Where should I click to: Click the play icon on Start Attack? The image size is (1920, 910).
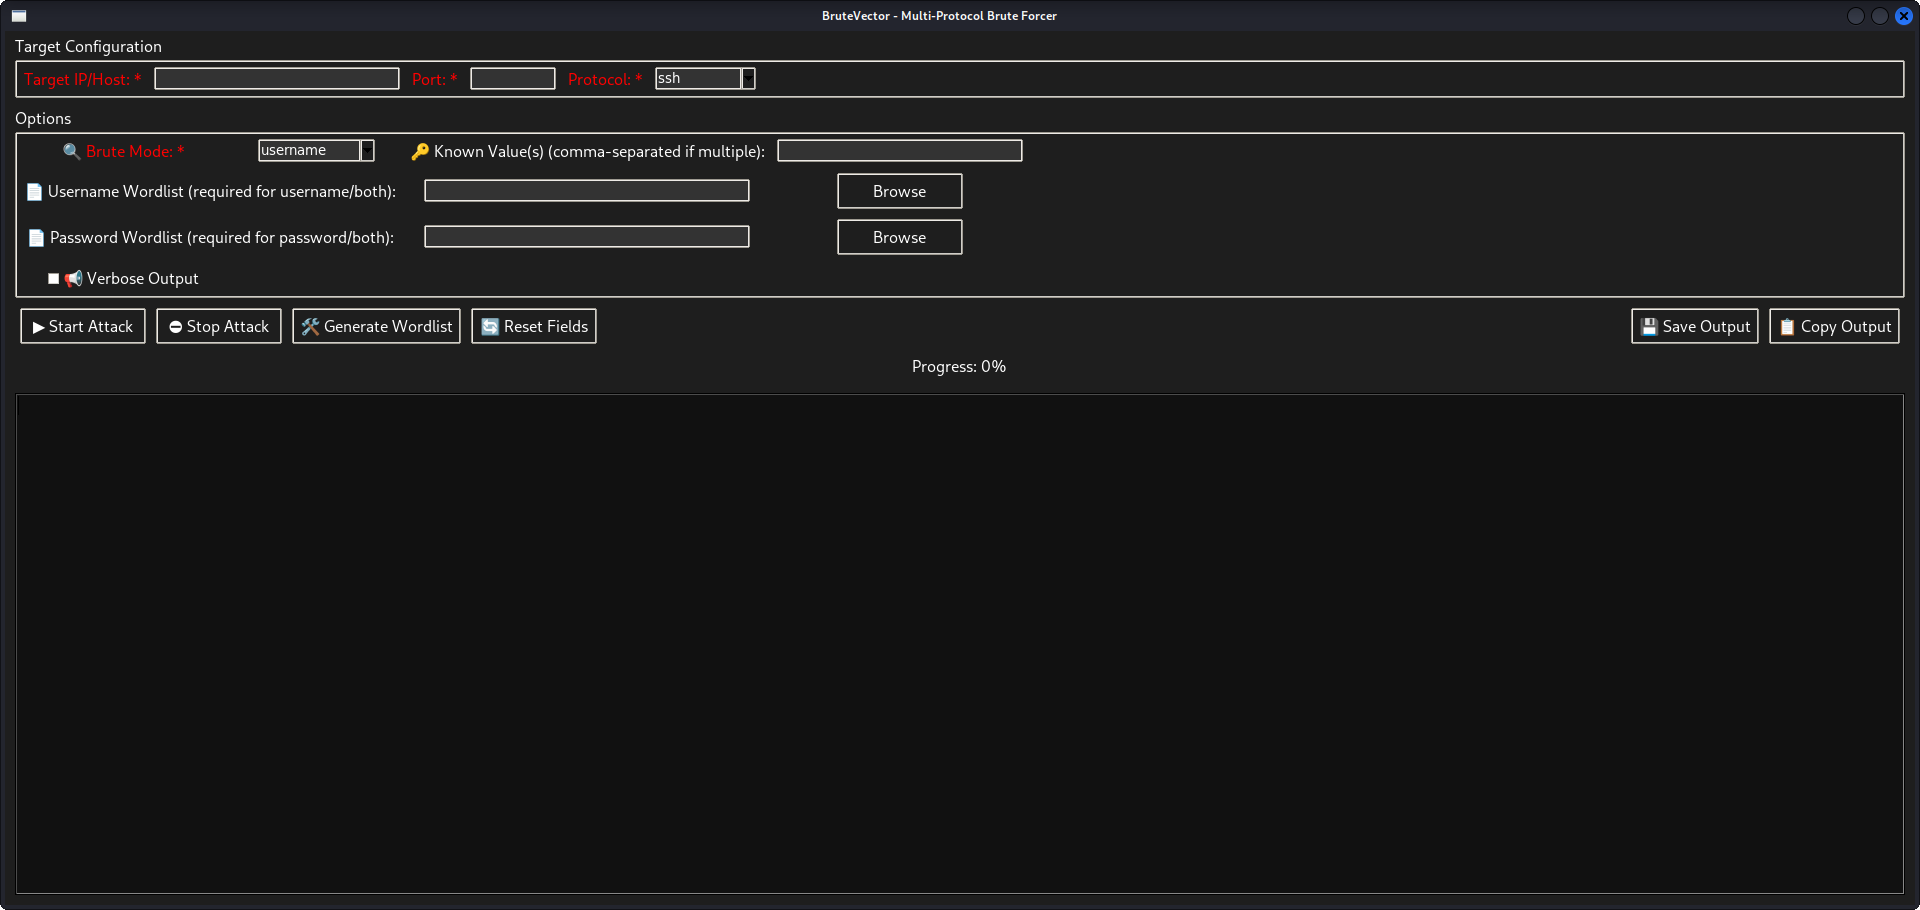click(x=37, y=326)
